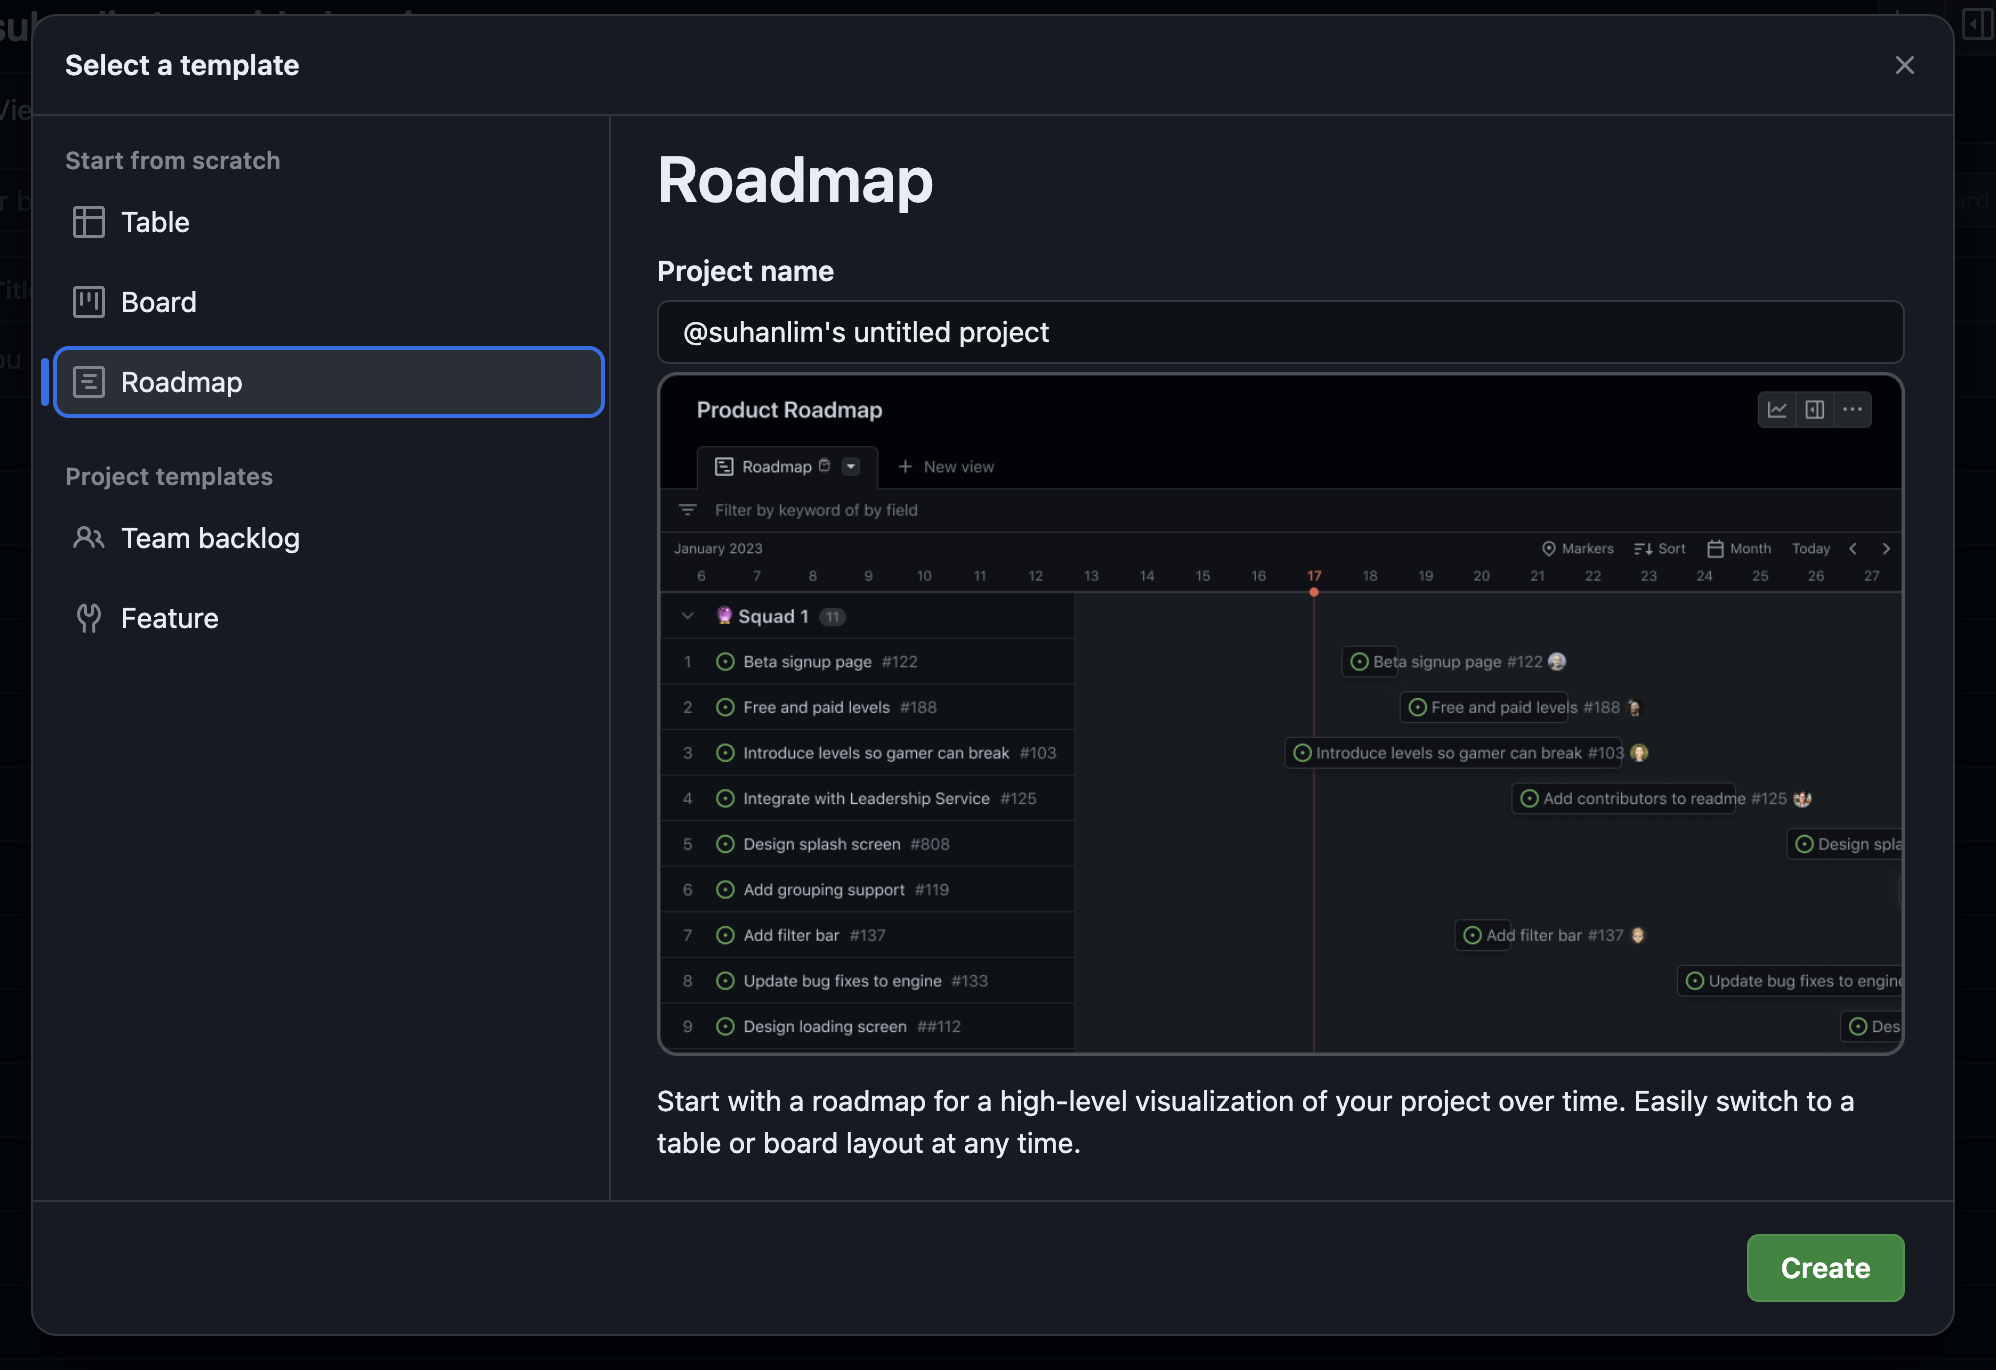Viewport: 1996px width, 1370px height.
Task: Go to next timeline period arrow
Action: coord(1886,549)
